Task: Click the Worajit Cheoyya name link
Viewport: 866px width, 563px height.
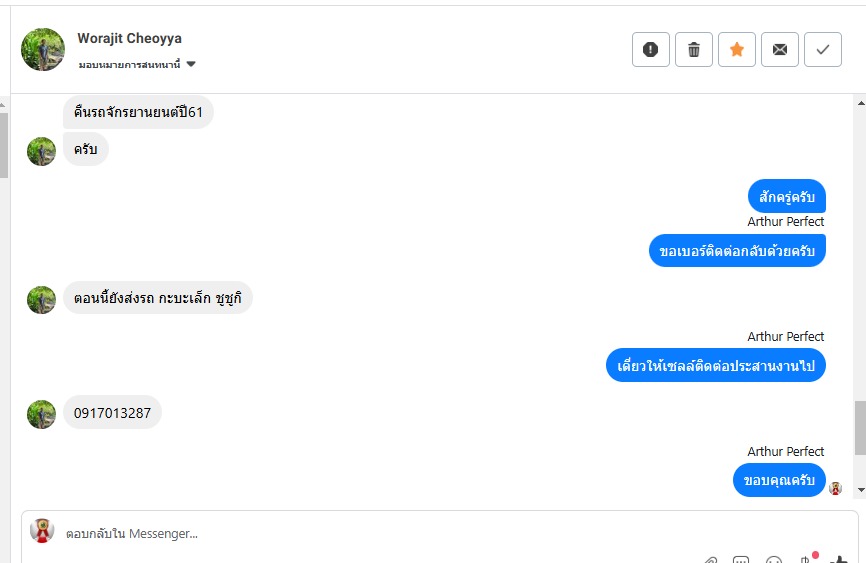Action: coord(129,38)
